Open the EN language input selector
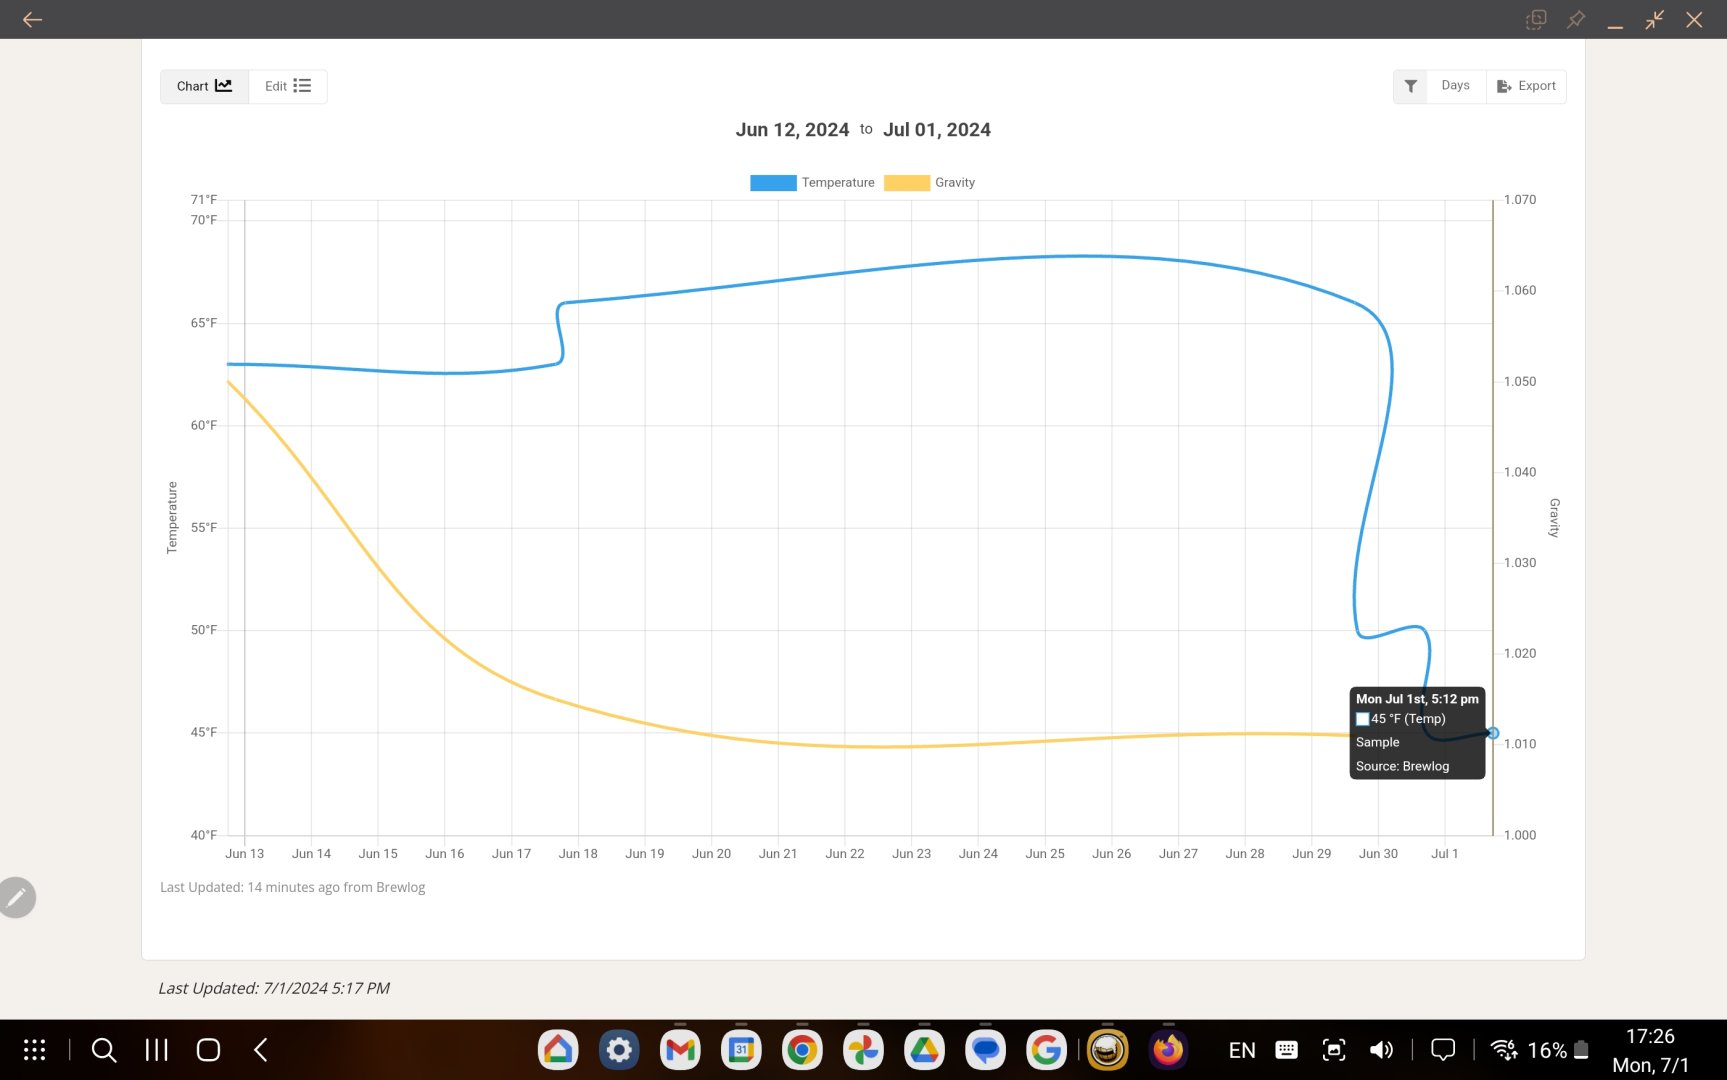1727x1080 pixels. click(x=1241, y=1050)
